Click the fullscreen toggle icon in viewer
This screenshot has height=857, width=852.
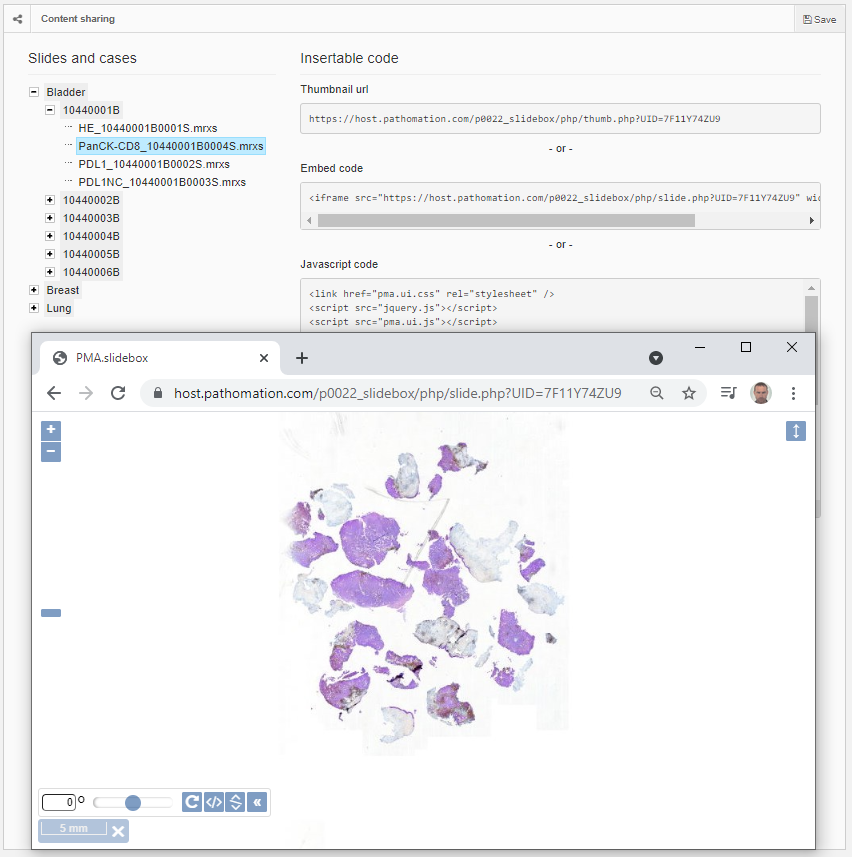tap(796, 431)
